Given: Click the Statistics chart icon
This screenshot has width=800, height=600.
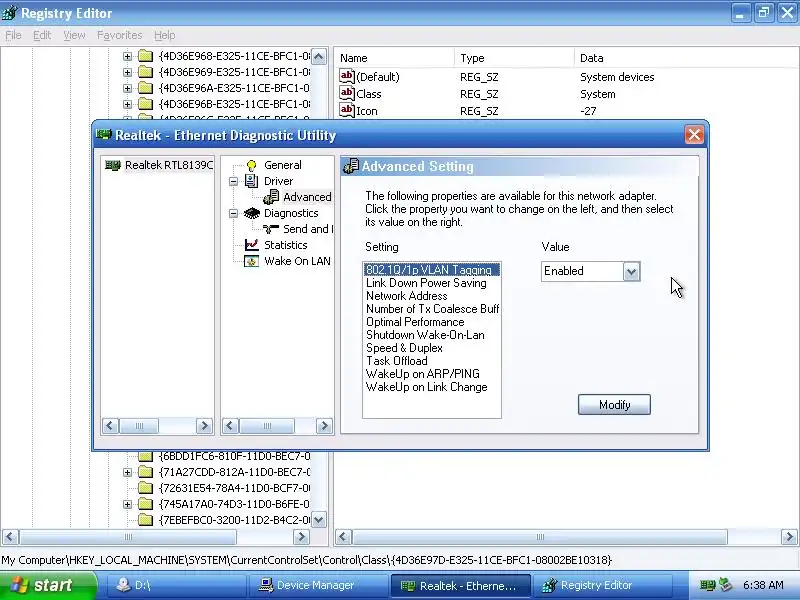Looking at the screenshot, I should click(252, 245).
